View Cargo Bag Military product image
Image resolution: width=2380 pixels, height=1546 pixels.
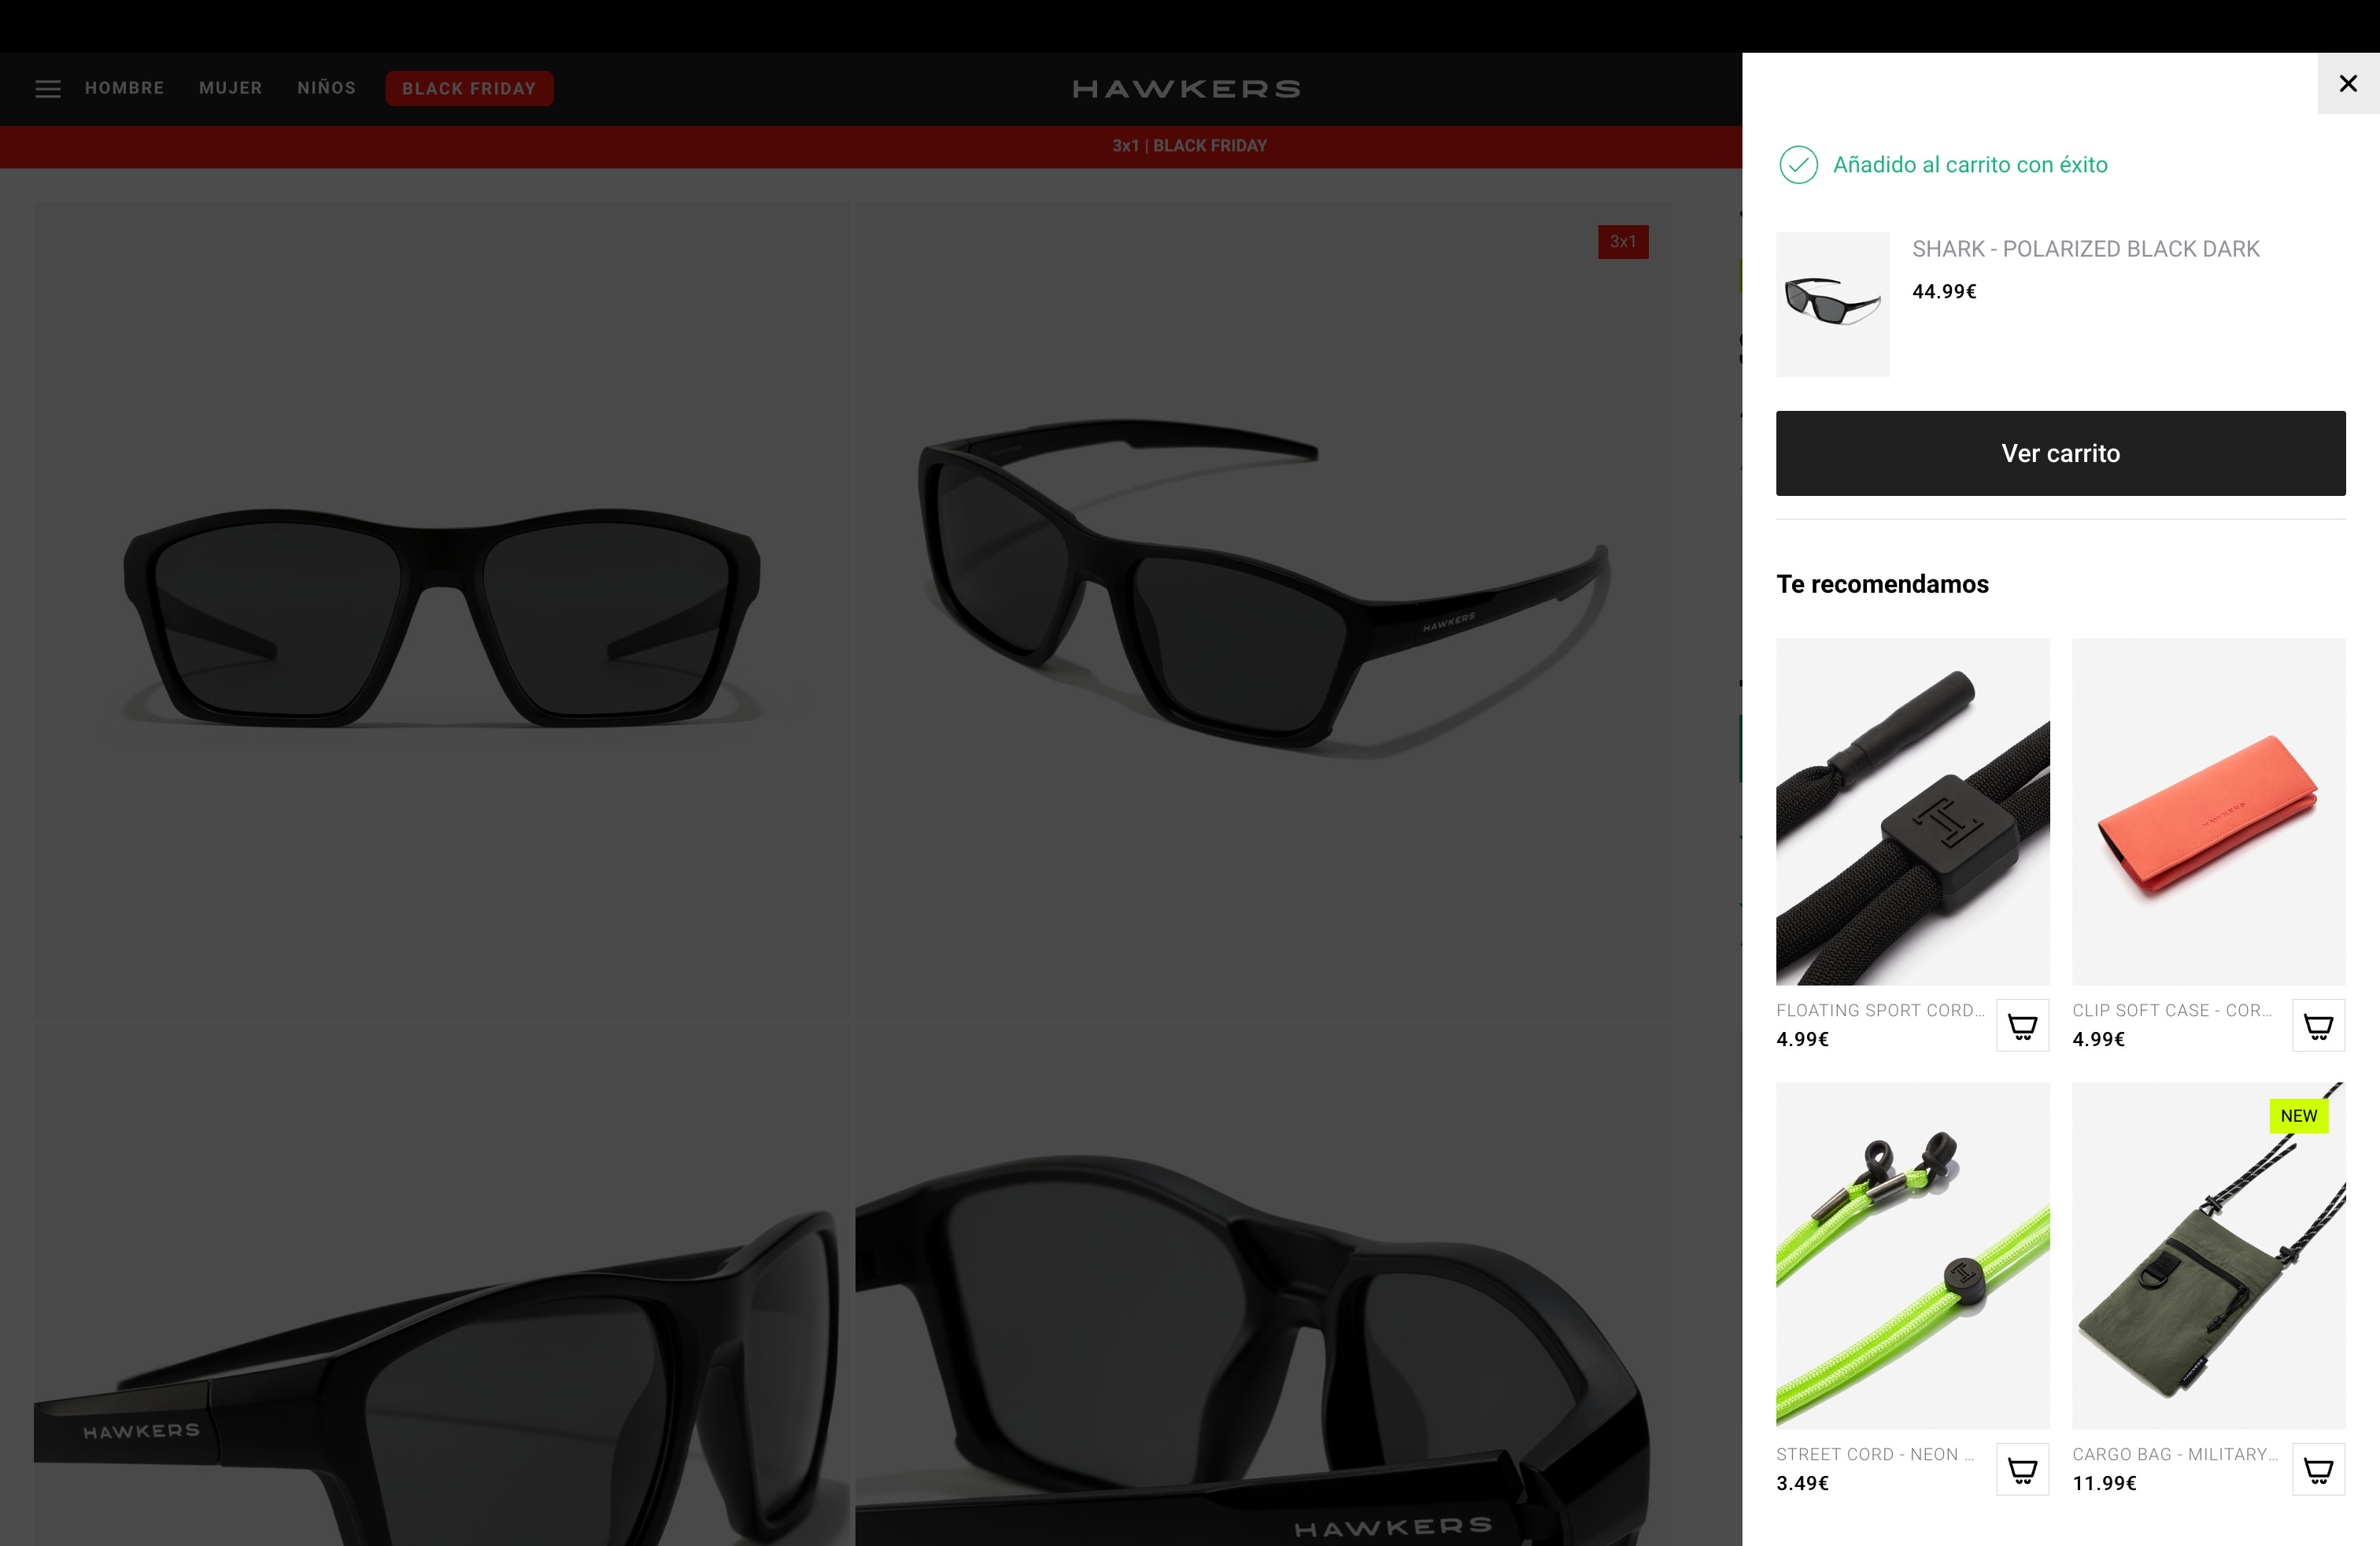pyautogui.click(x=2208, y=1255)
